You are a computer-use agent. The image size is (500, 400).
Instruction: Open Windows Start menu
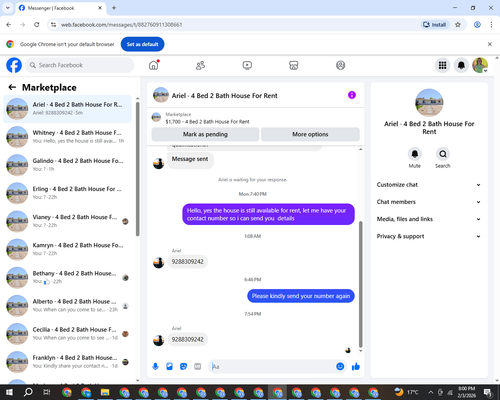click(9, 392)
